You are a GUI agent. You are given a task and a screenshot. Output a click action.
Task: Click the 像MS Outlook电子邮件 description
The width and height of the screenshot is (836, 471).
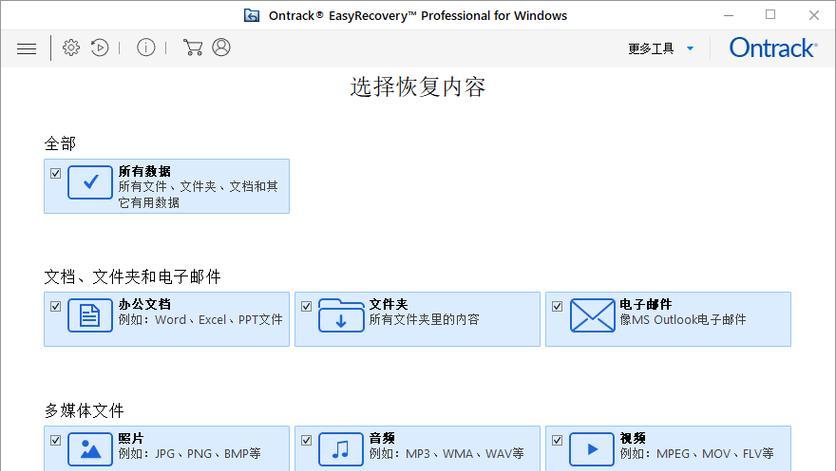click(x=683, y=320)
